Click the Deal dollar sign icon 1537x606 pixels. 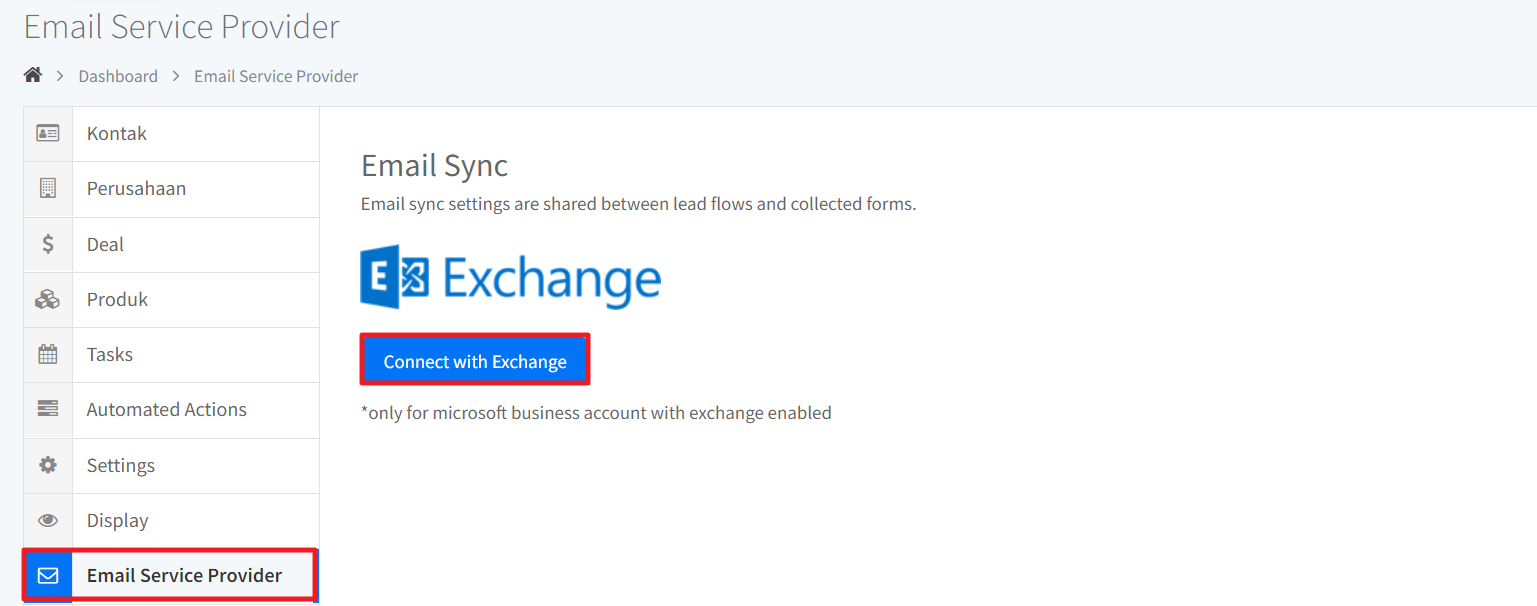(x=48, y=244)
